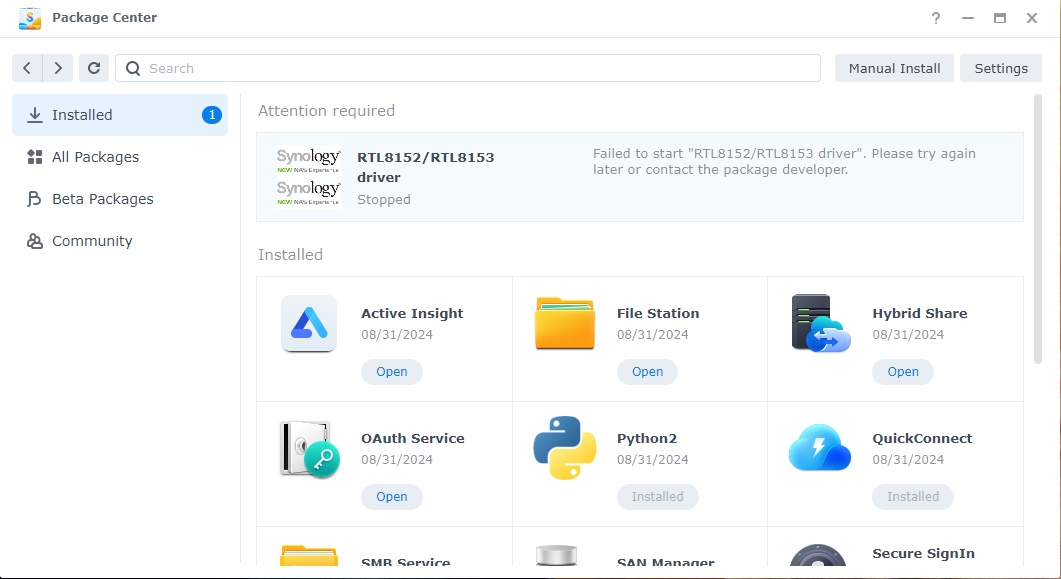Open the Community section

click(120, 241)
